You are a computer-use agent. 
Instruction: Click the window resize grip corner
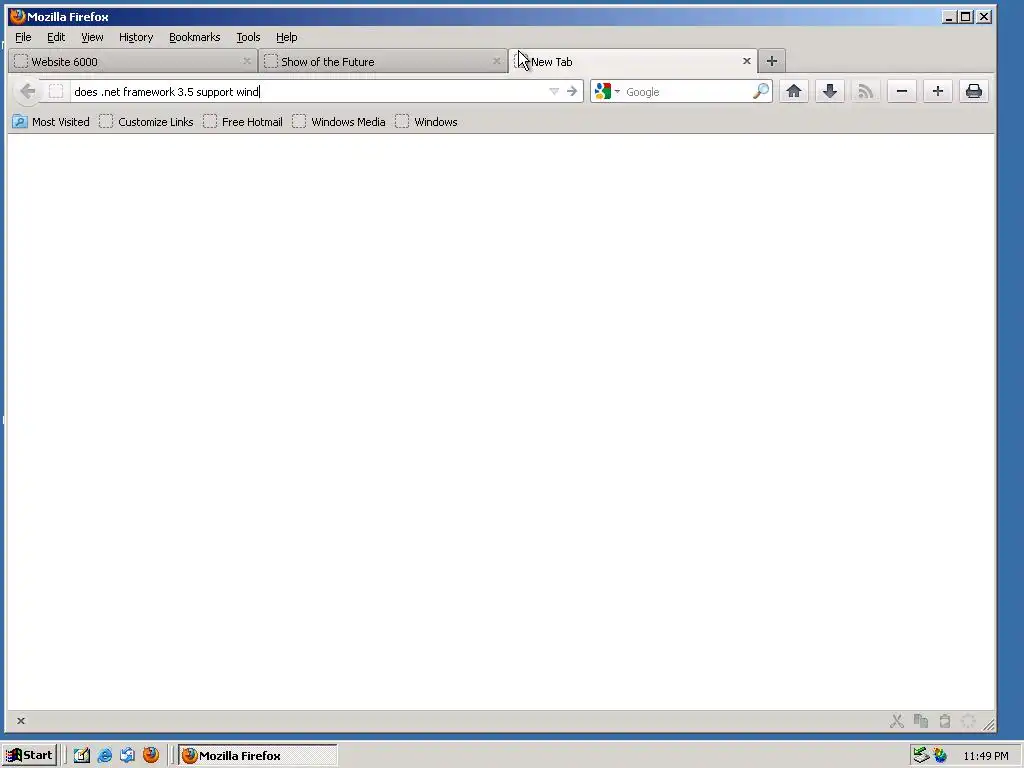(x=989, y=724)
